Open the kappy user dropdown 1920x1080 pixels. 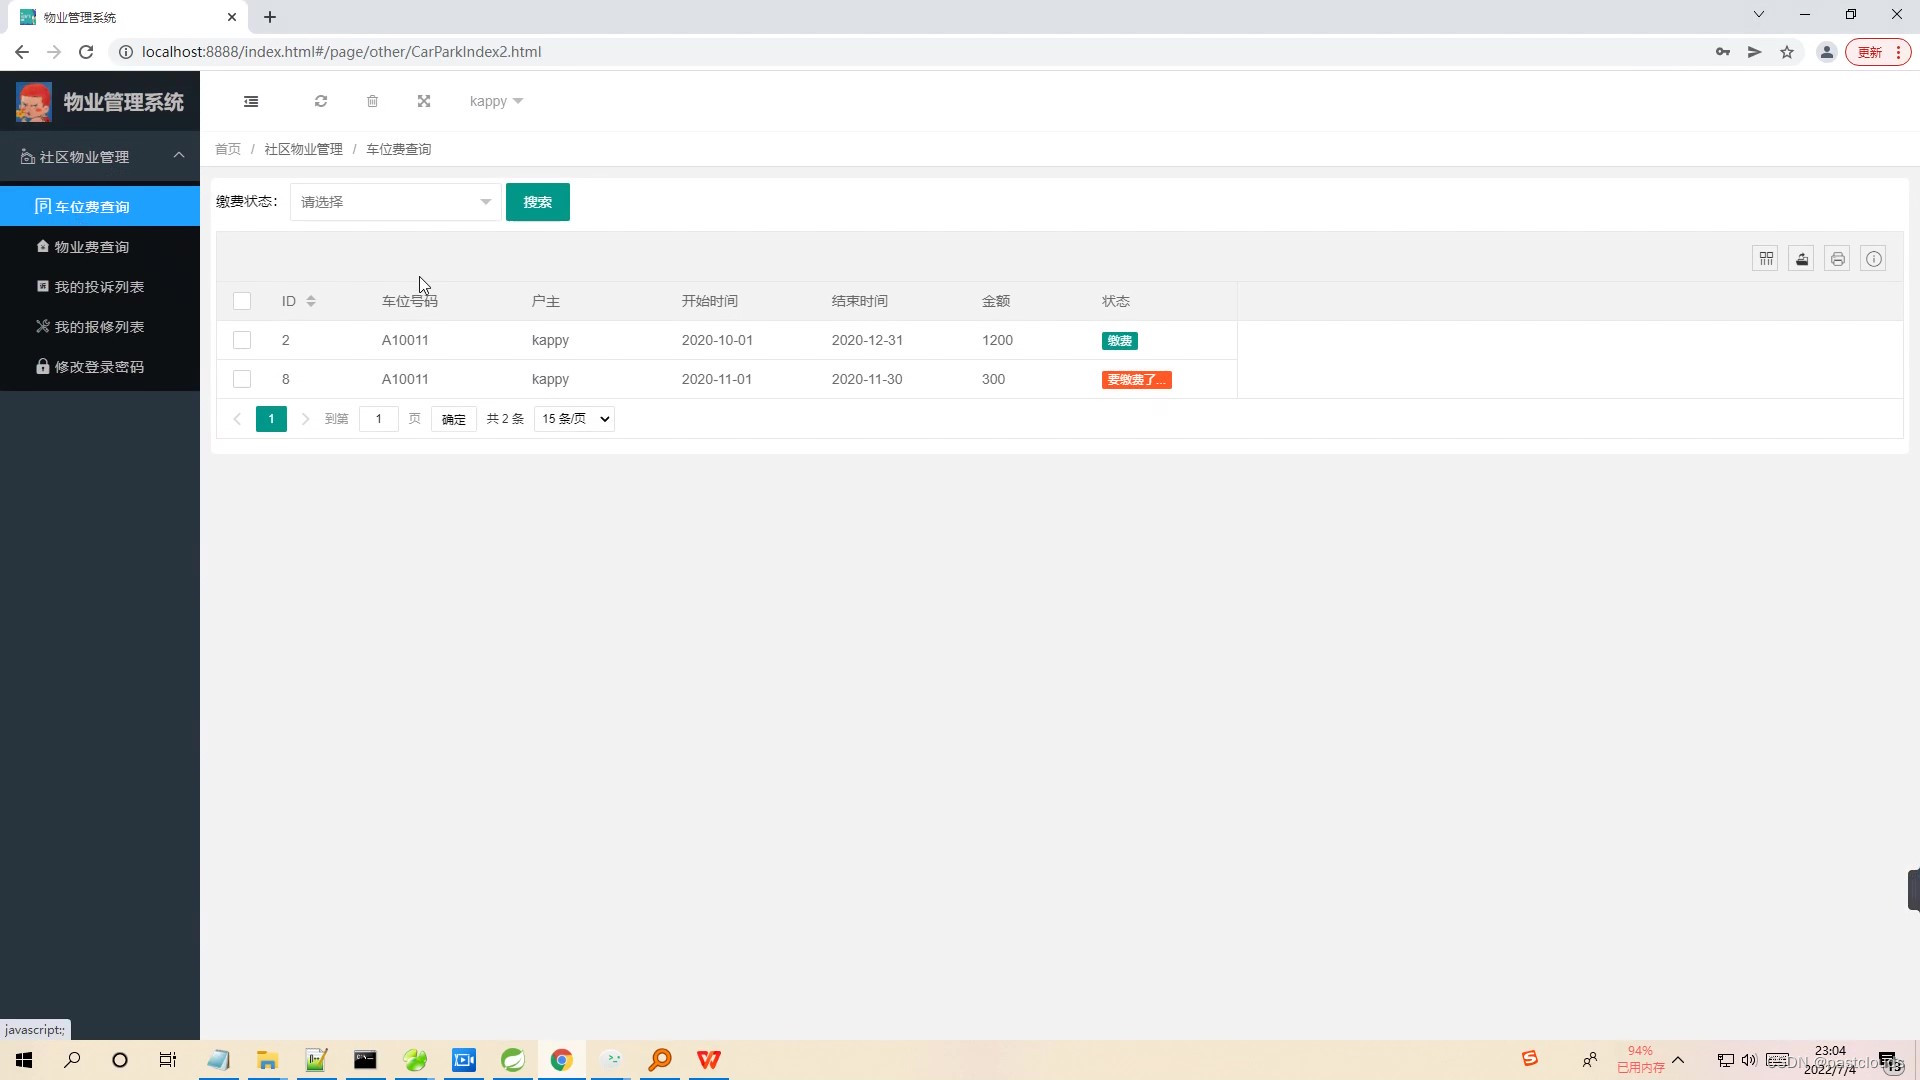tap(495, 101)
